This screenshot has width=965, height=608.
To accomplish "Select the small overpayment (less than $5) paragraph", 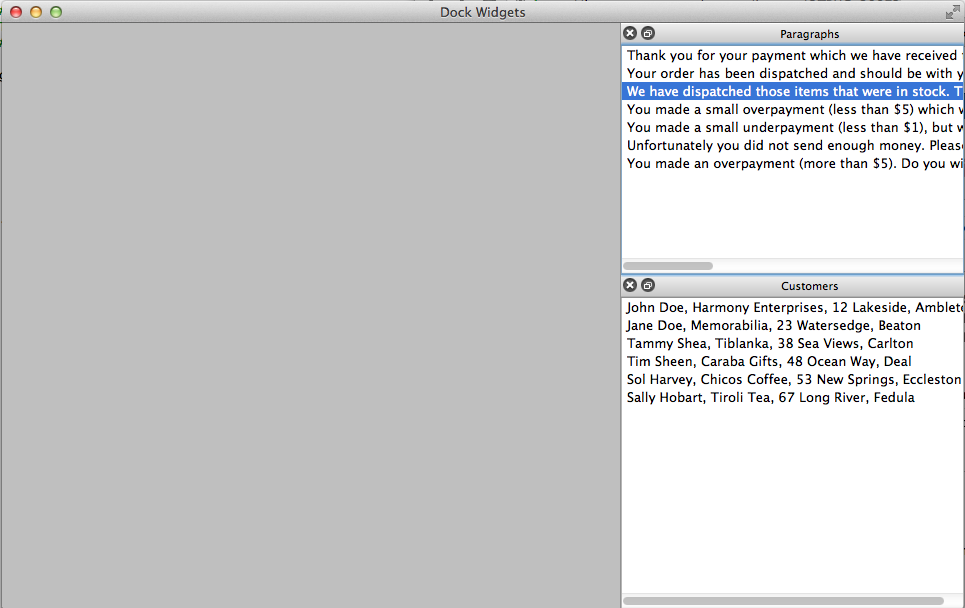I will coord(791,110).
